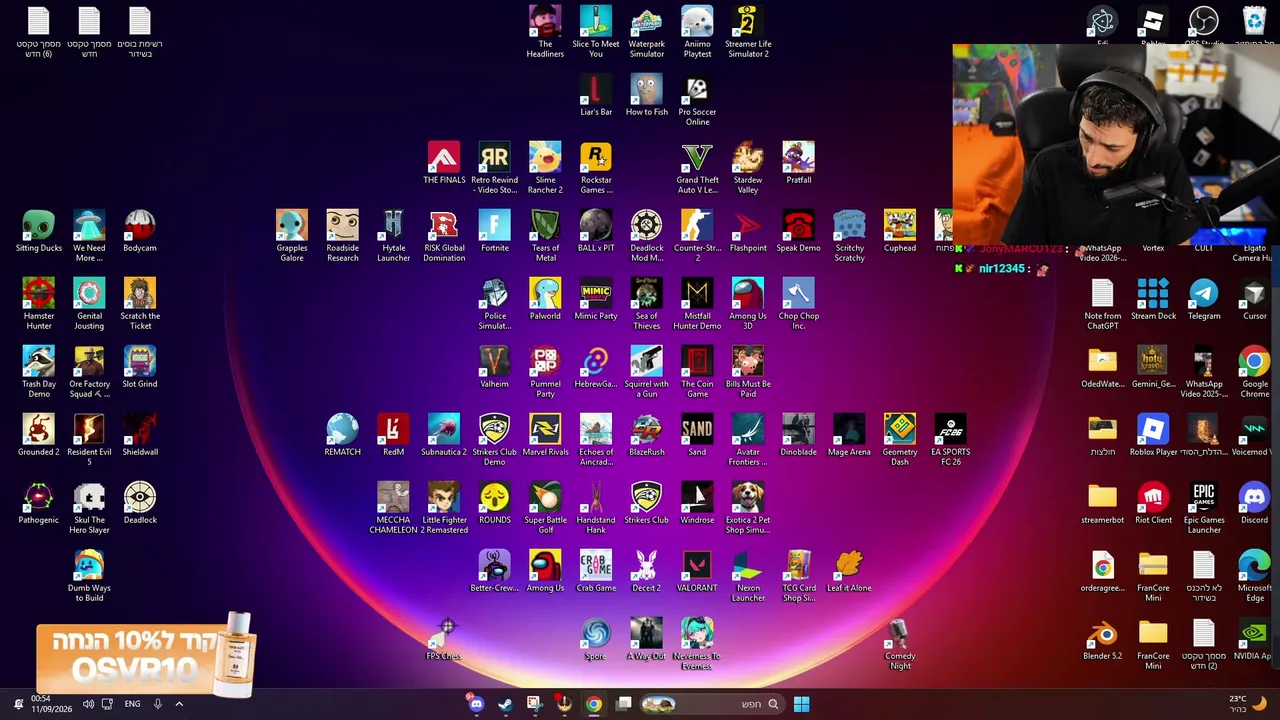Launch Crab Game shortcut

596,571
